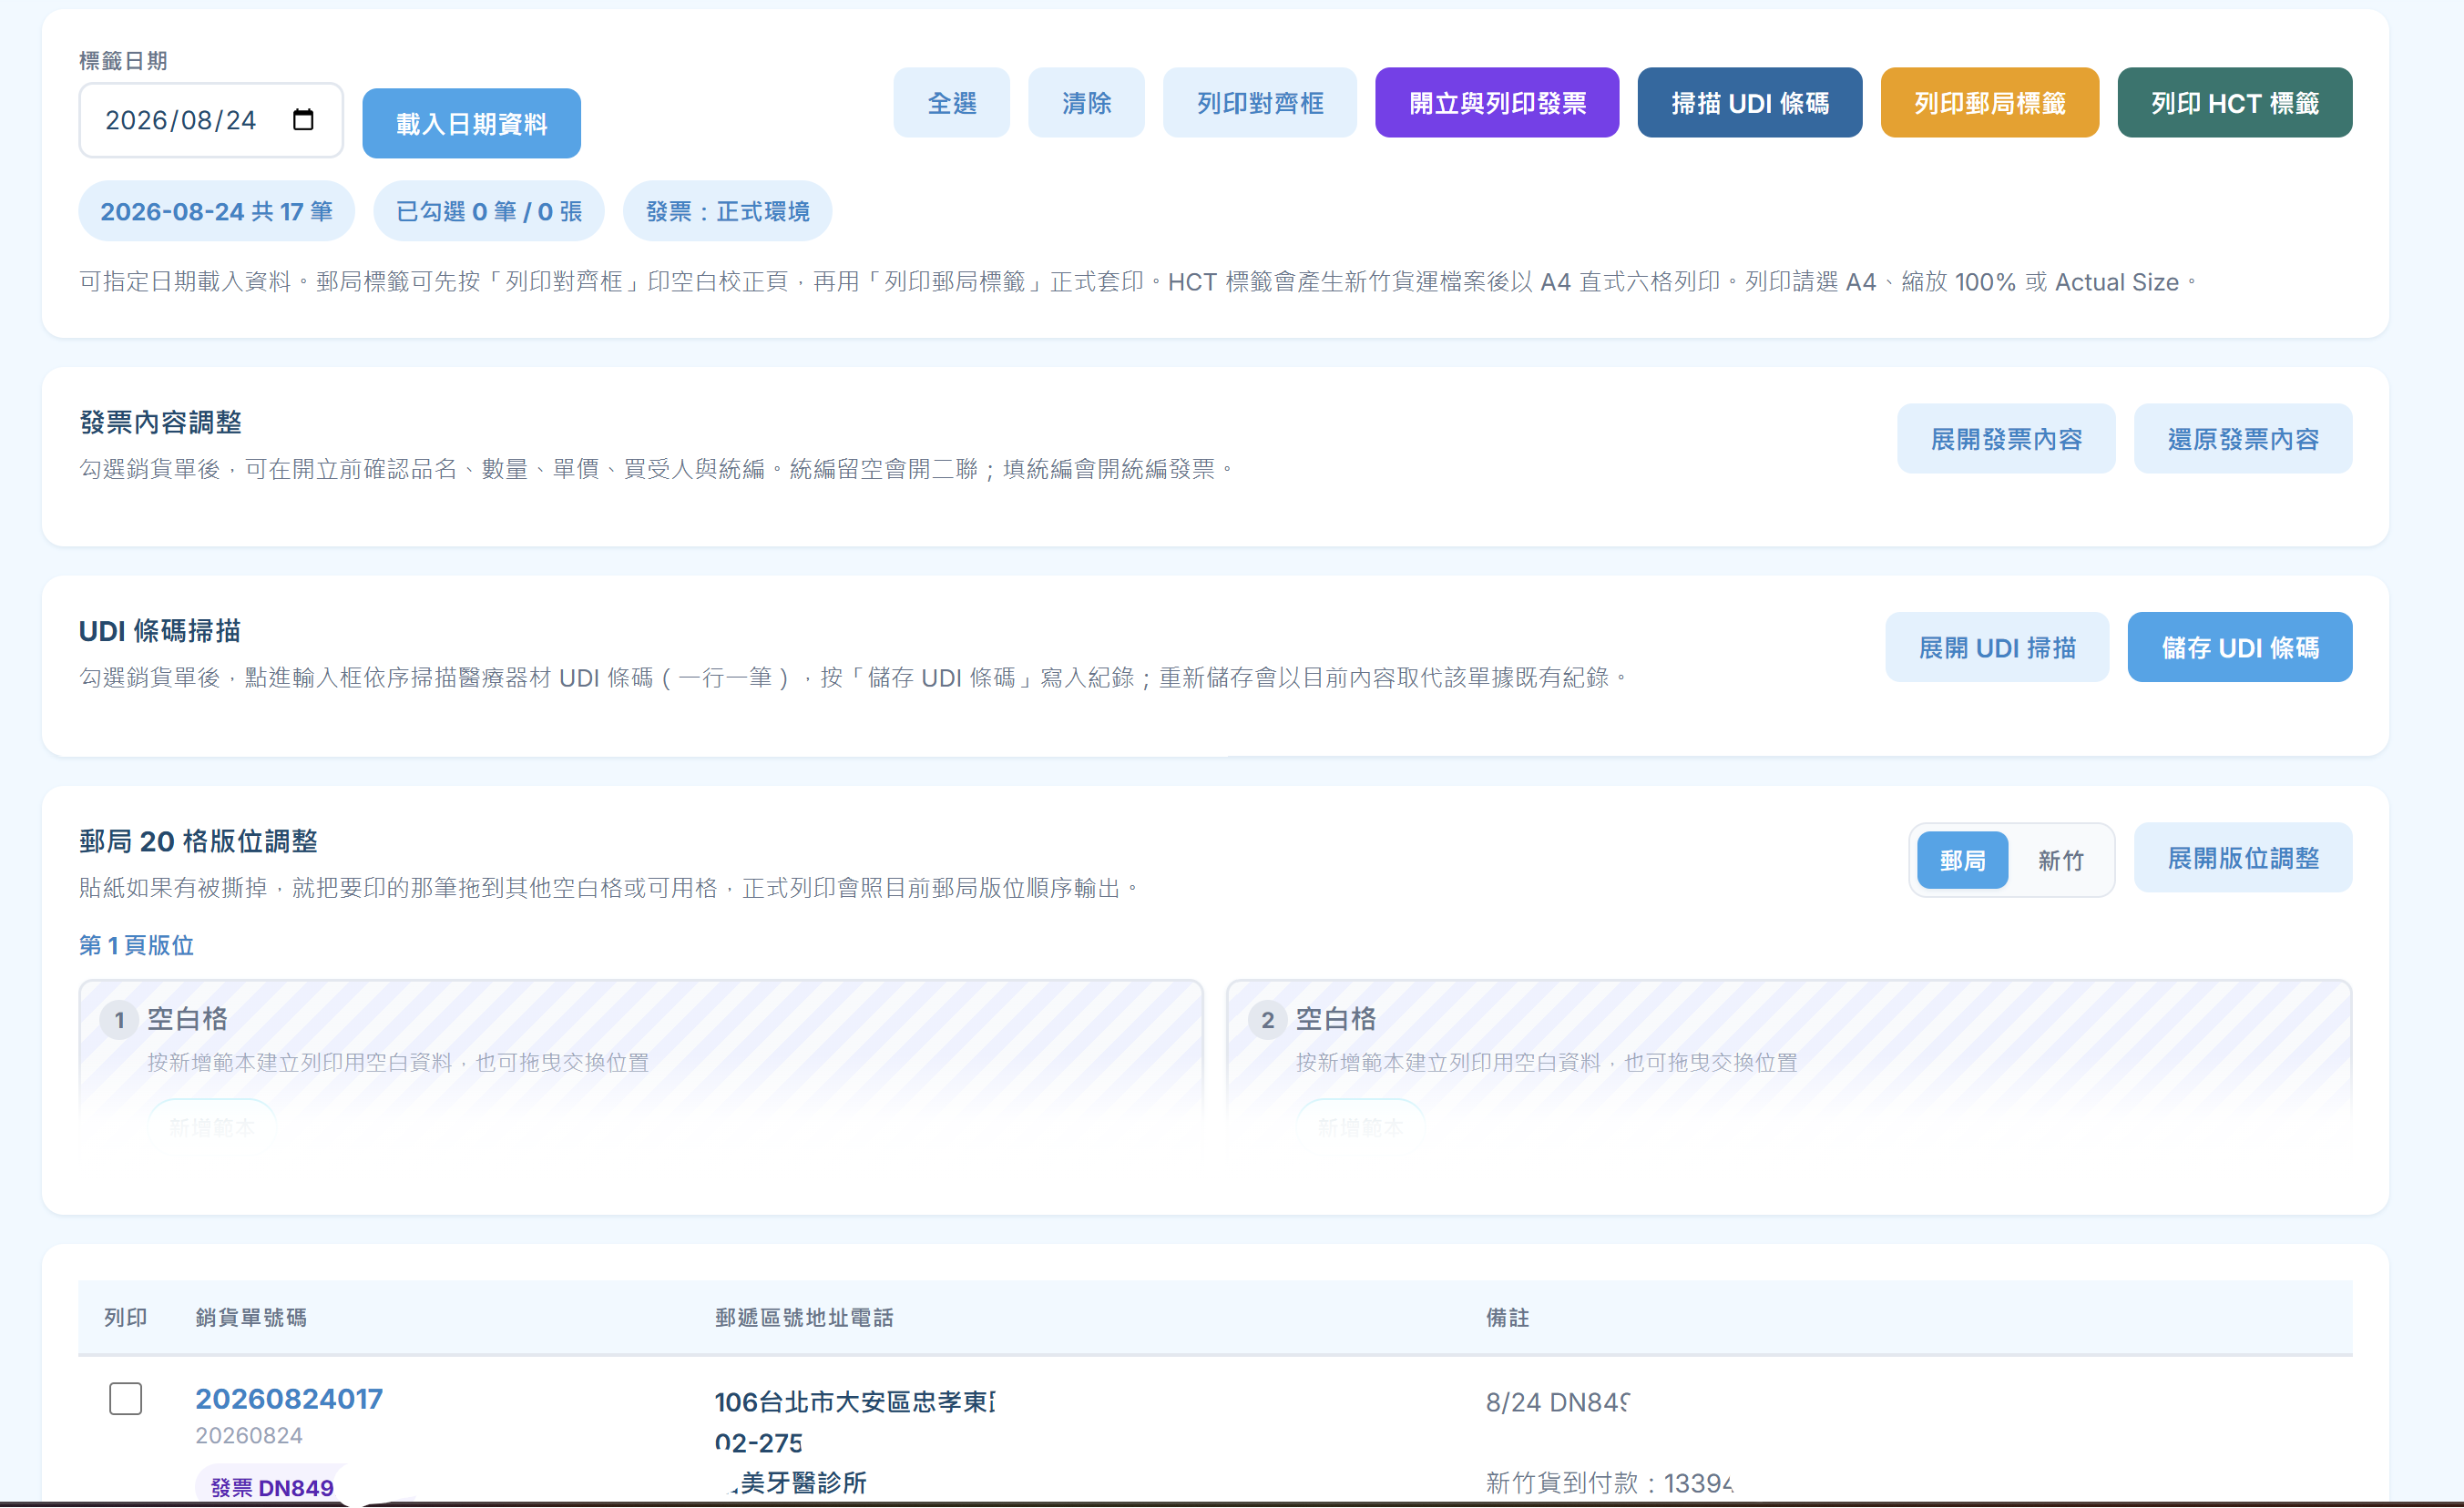
Task: Click 列印對齊框 button
Action: (x=1260, y=103)
